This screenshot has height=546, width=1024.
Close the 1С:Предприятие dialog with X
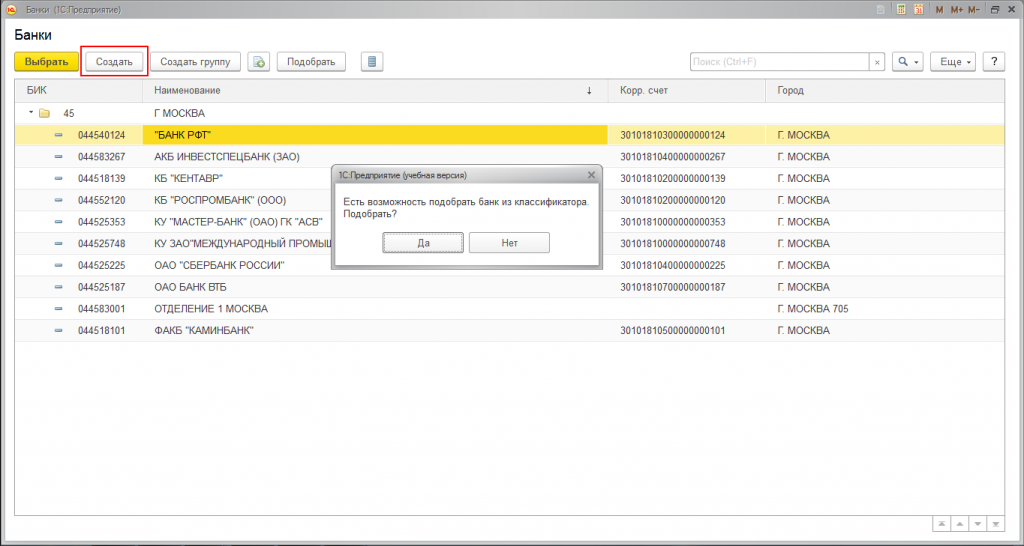pos(591,175)
